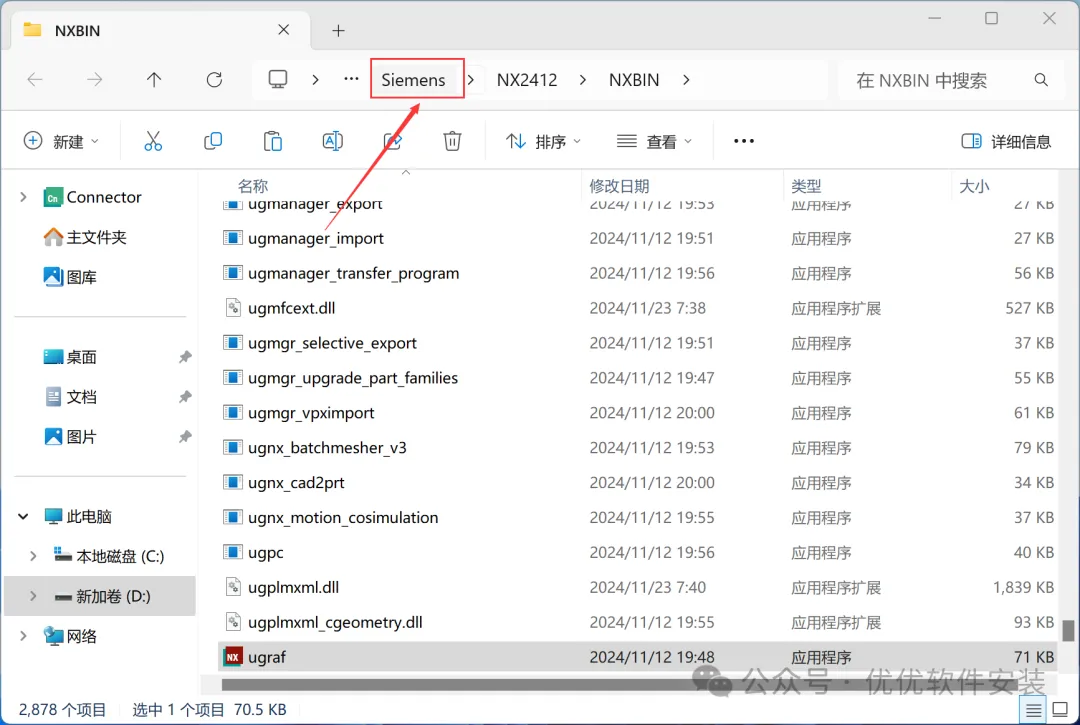Navigate to Siemens breadcrumb folder
This screenshot has width=1080, height=725.
[x=413, y=80]
